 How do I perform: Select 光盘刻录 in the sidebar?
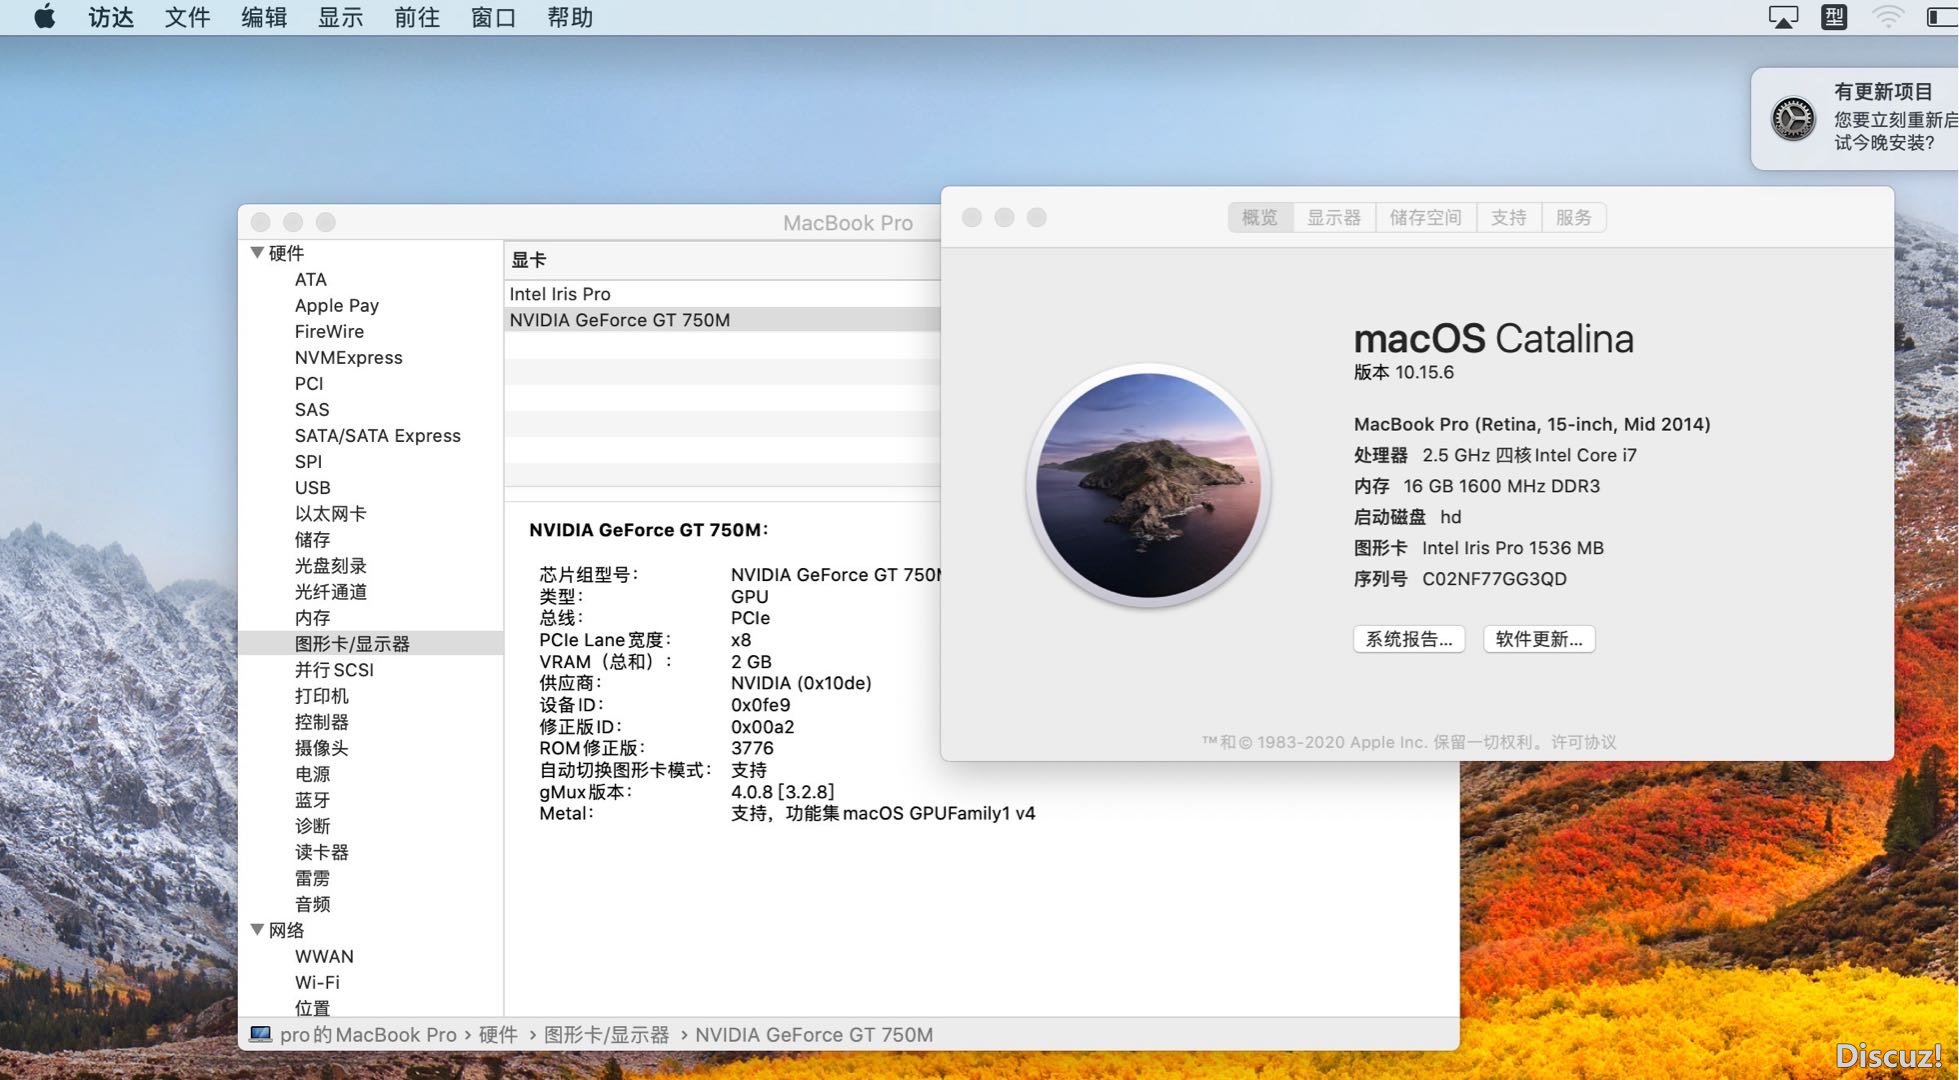pos(330,565)
